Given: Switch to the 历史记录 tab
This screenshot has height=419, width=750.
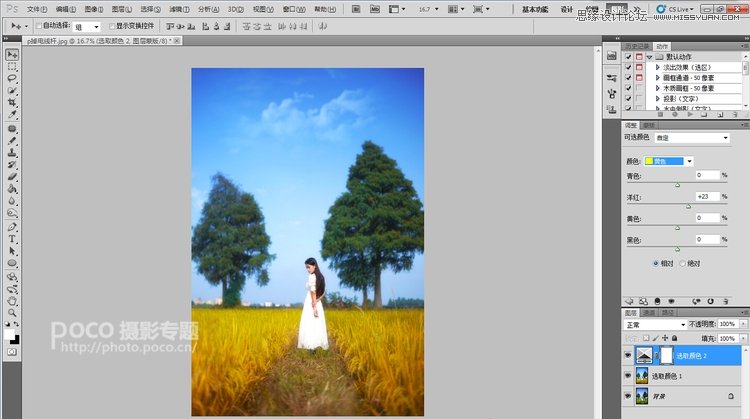Looking at the screenshot, I should tap(637, 46).
